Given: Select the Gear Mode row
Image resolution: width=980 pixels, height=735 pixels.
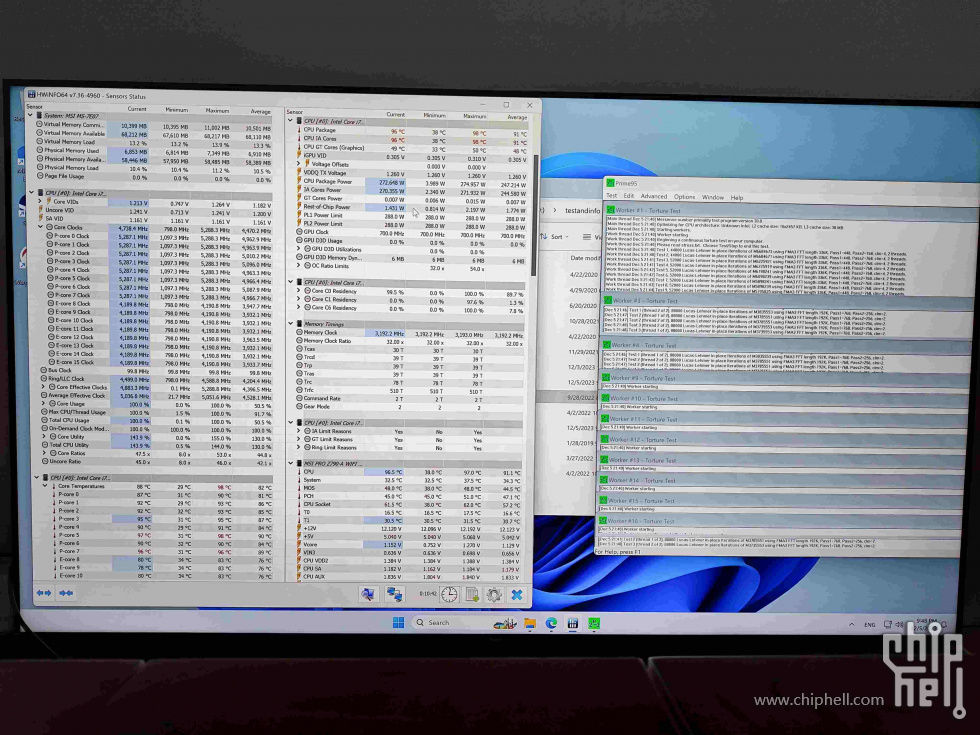Looking at the screenshot, I should pos(409,406).
